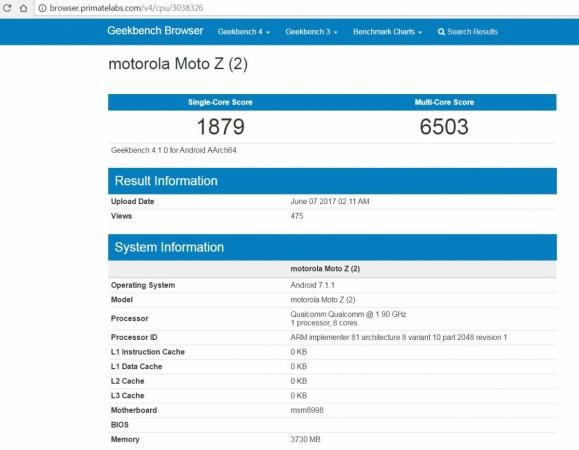Click the System Information section header
Image resolution: width=579 pixels, height=450 pixels.
[x=332, y=247]
